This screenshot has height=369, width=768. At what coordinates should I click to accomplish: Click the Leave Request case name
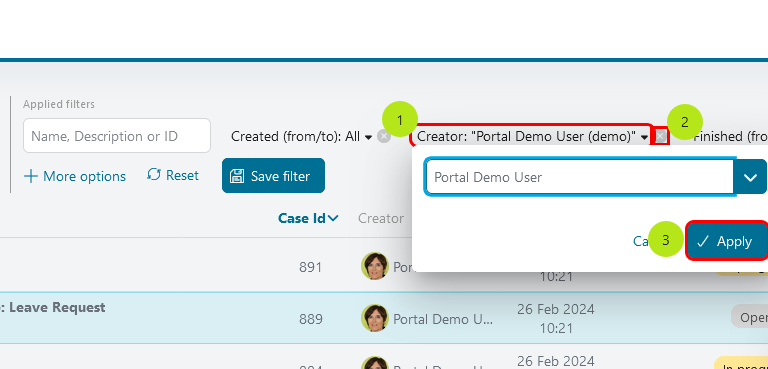[57, 308]
